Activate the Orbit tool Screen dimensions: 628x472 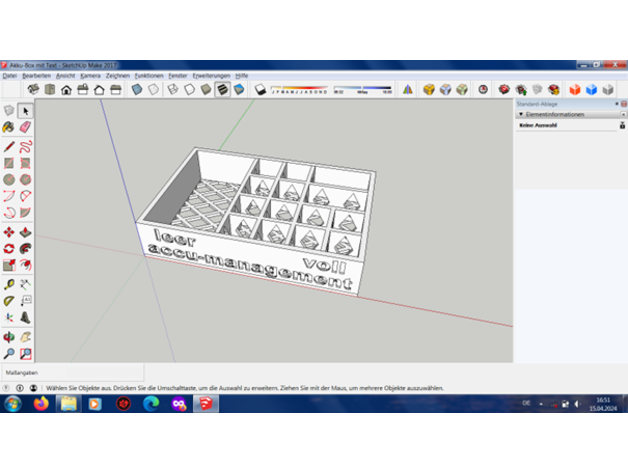9,336
